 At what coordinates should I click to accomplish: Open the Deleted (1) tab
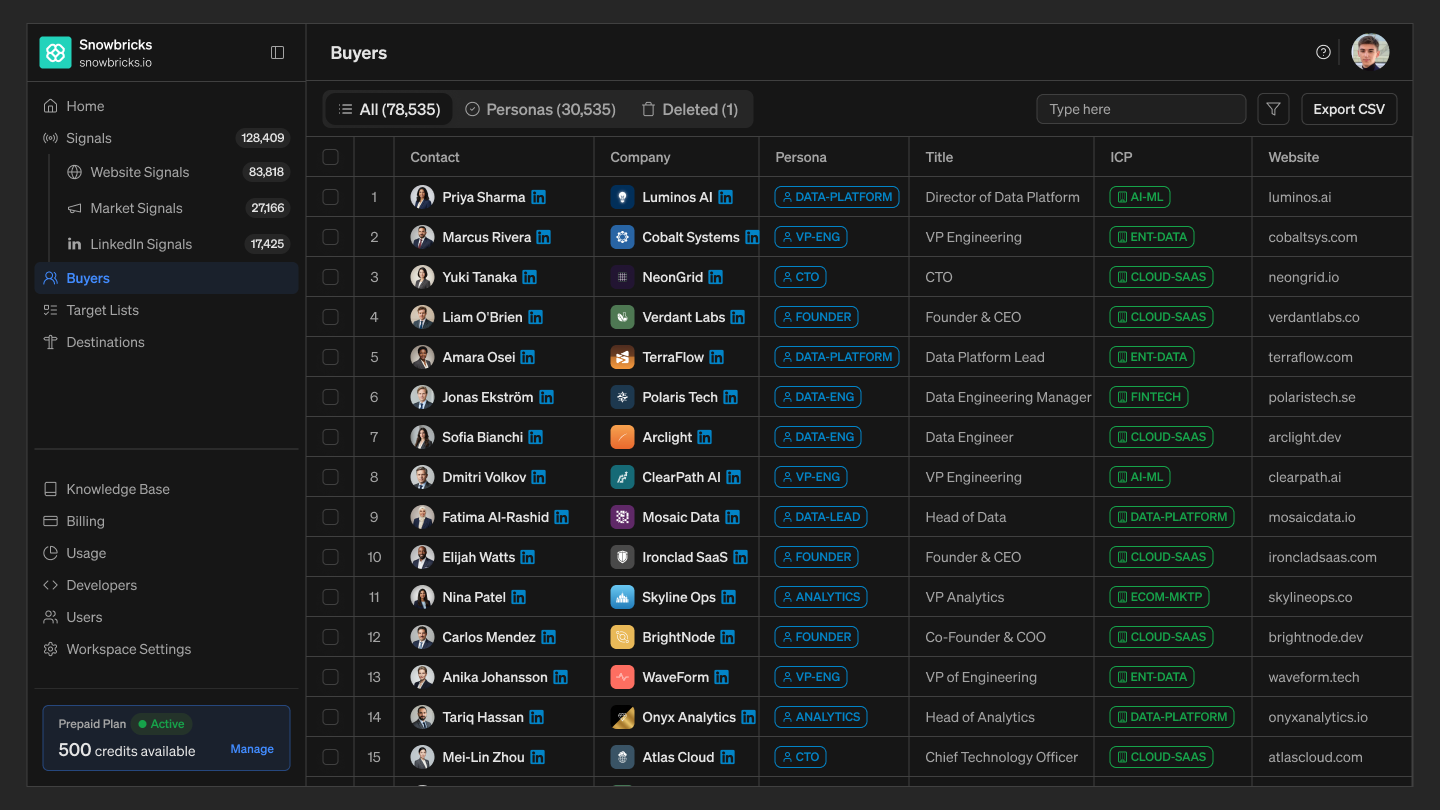(690, 109)
